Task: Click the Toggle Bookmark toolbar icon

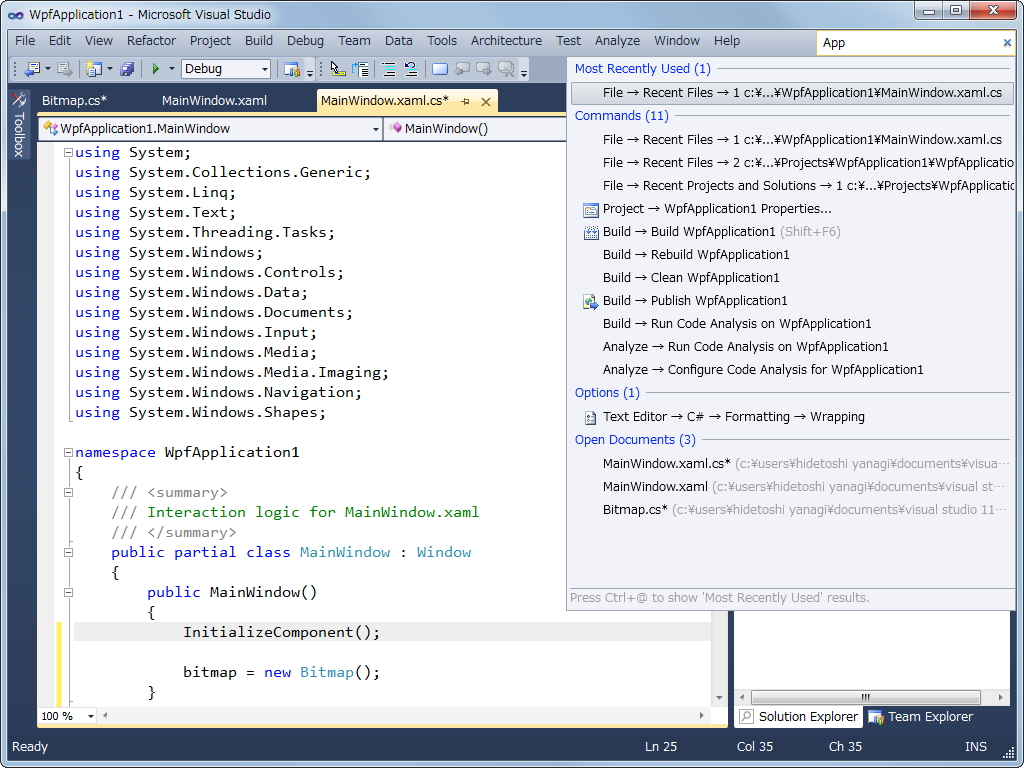Action: click(x=440, y=69)
